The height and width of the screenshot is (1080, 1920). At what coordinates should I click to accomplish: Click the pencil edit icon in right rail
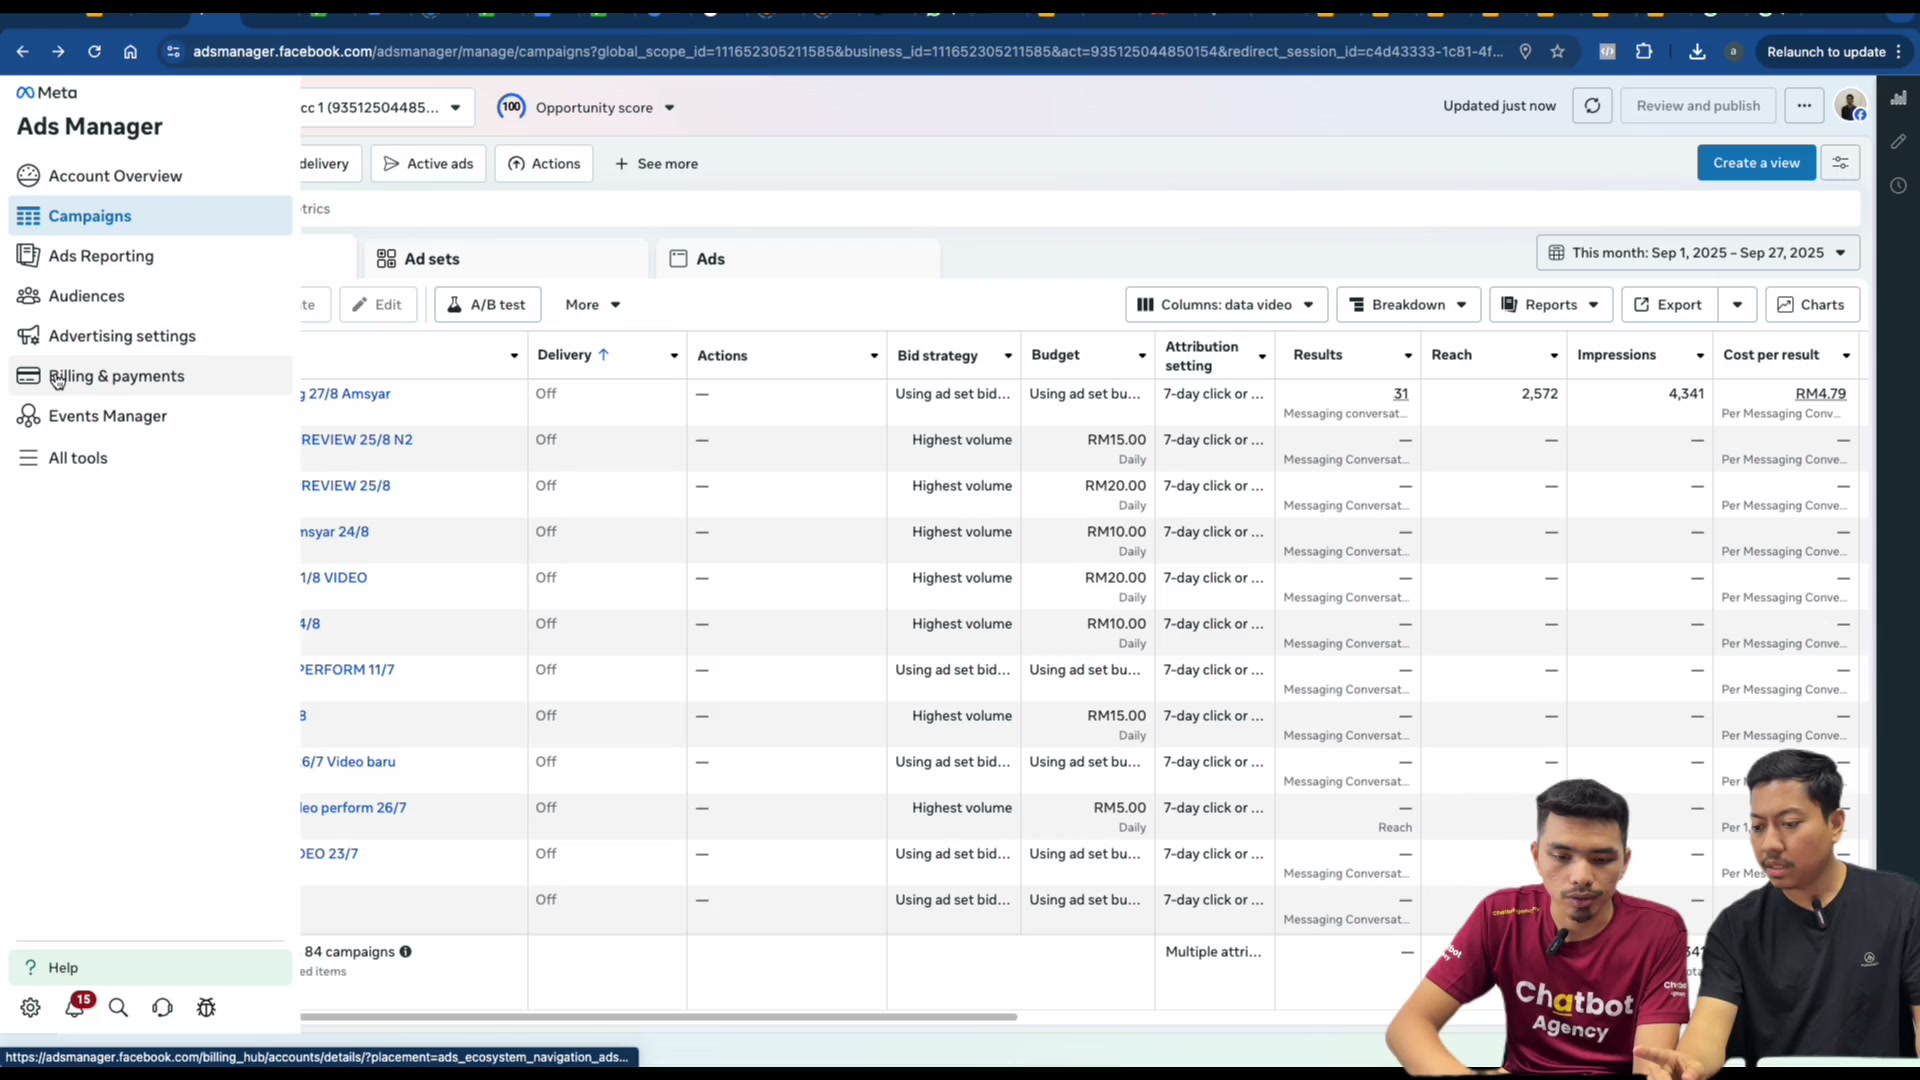[x=1898, y=142]
